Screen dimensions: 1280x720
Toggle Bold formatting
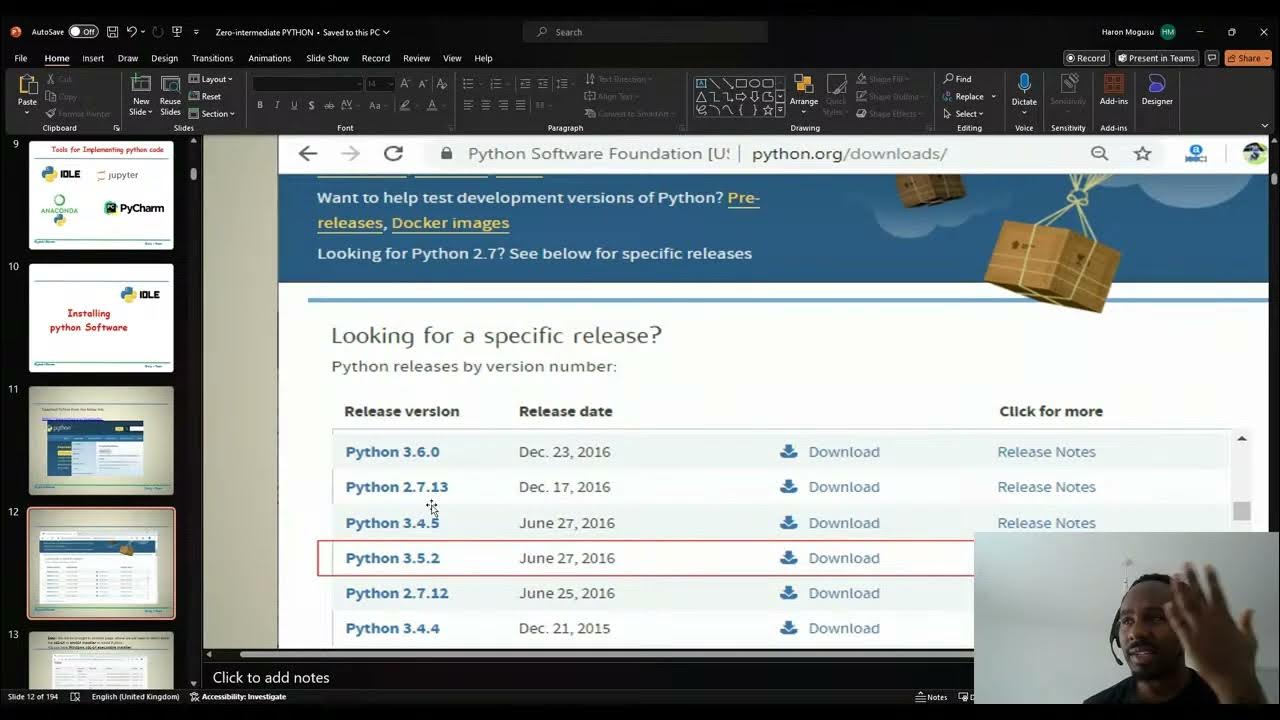(x=260, y=105)
